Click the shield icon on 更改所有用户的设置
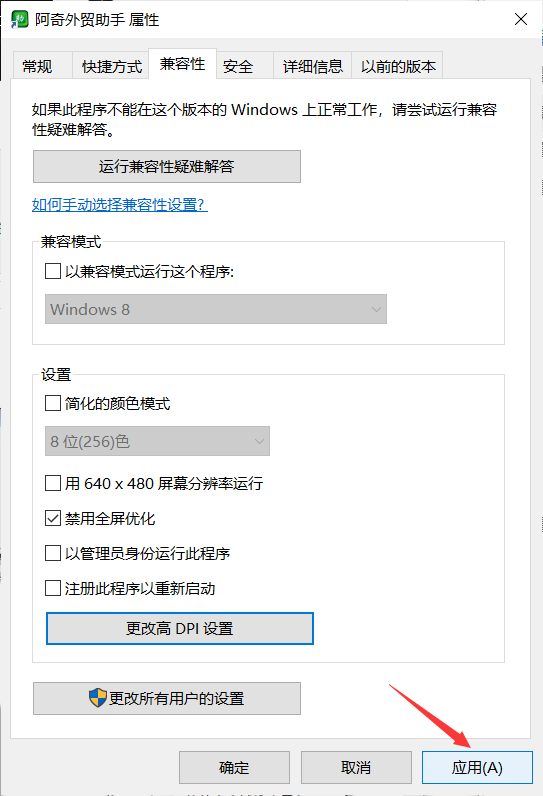 click(x=97, y=698)
